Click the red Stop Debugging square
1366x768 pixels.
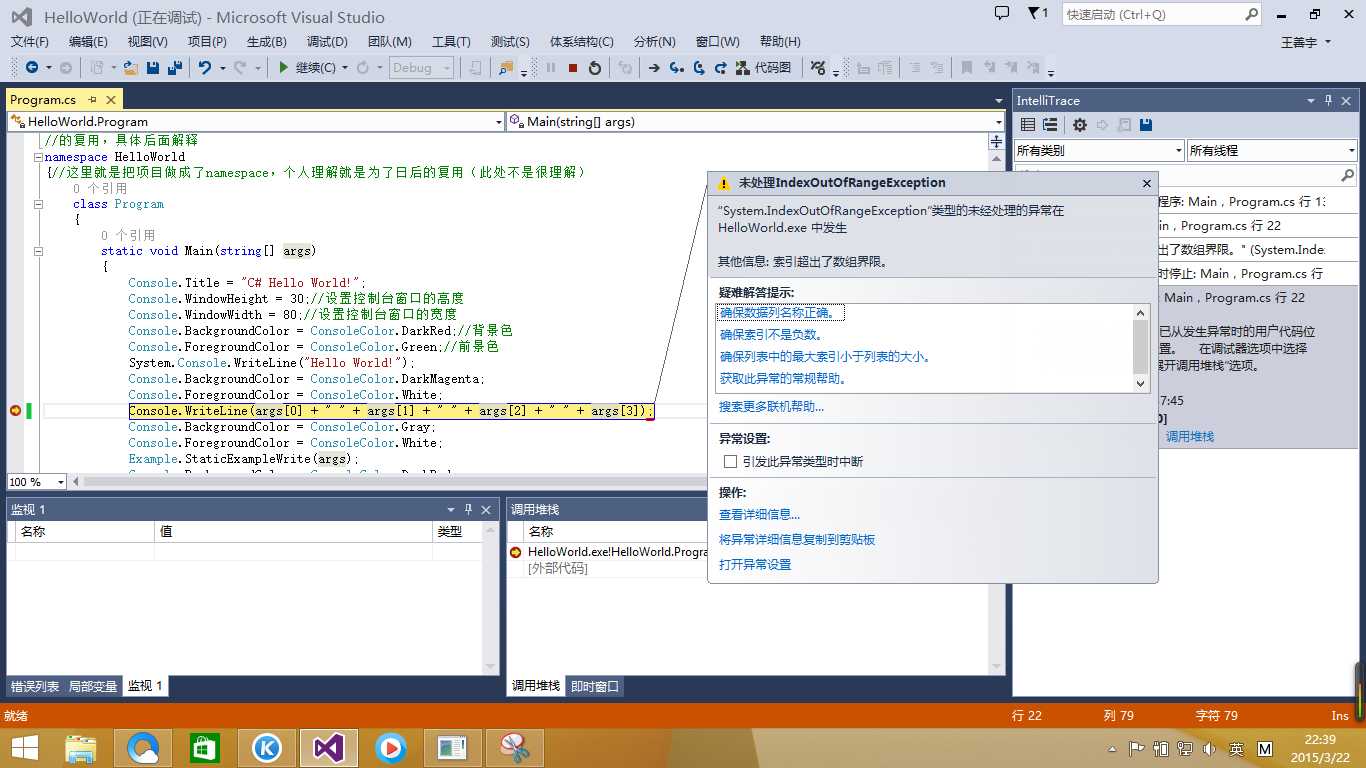pyautogui.click(x=573, y=68)
